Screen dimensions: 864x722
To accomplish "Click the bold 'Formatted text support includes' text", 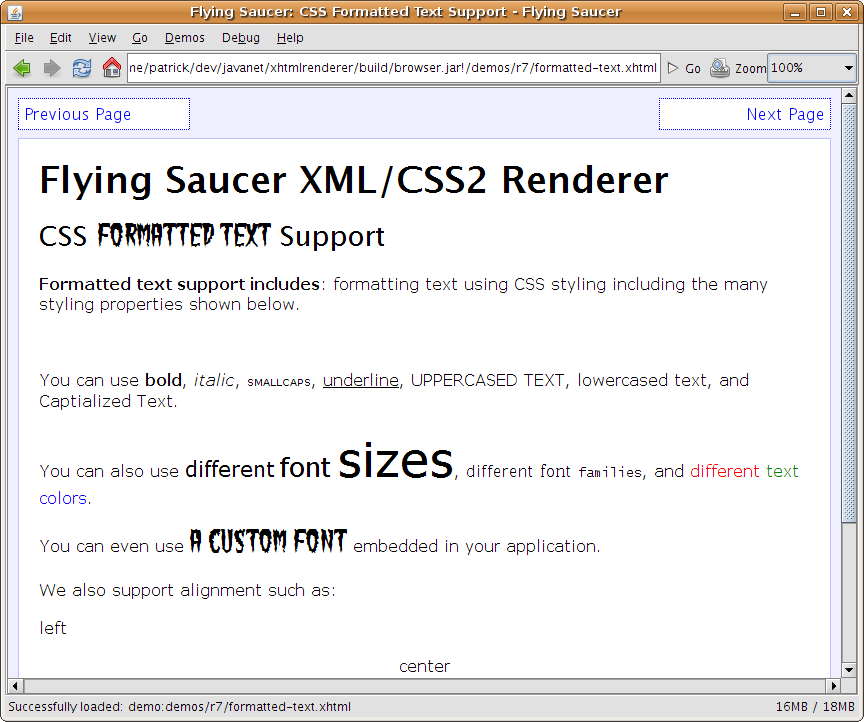I will 180,284.
